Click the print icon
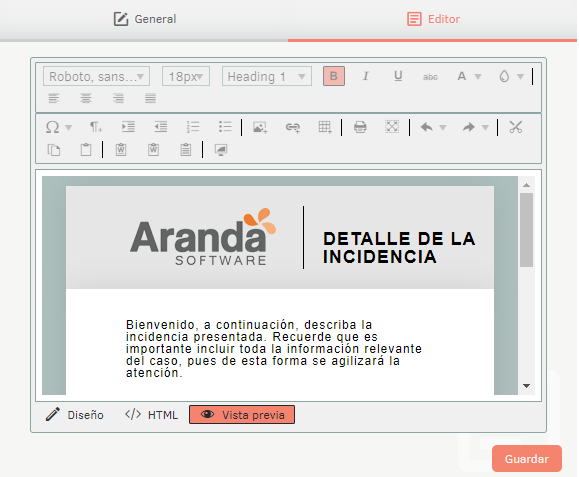 point(360,127)
